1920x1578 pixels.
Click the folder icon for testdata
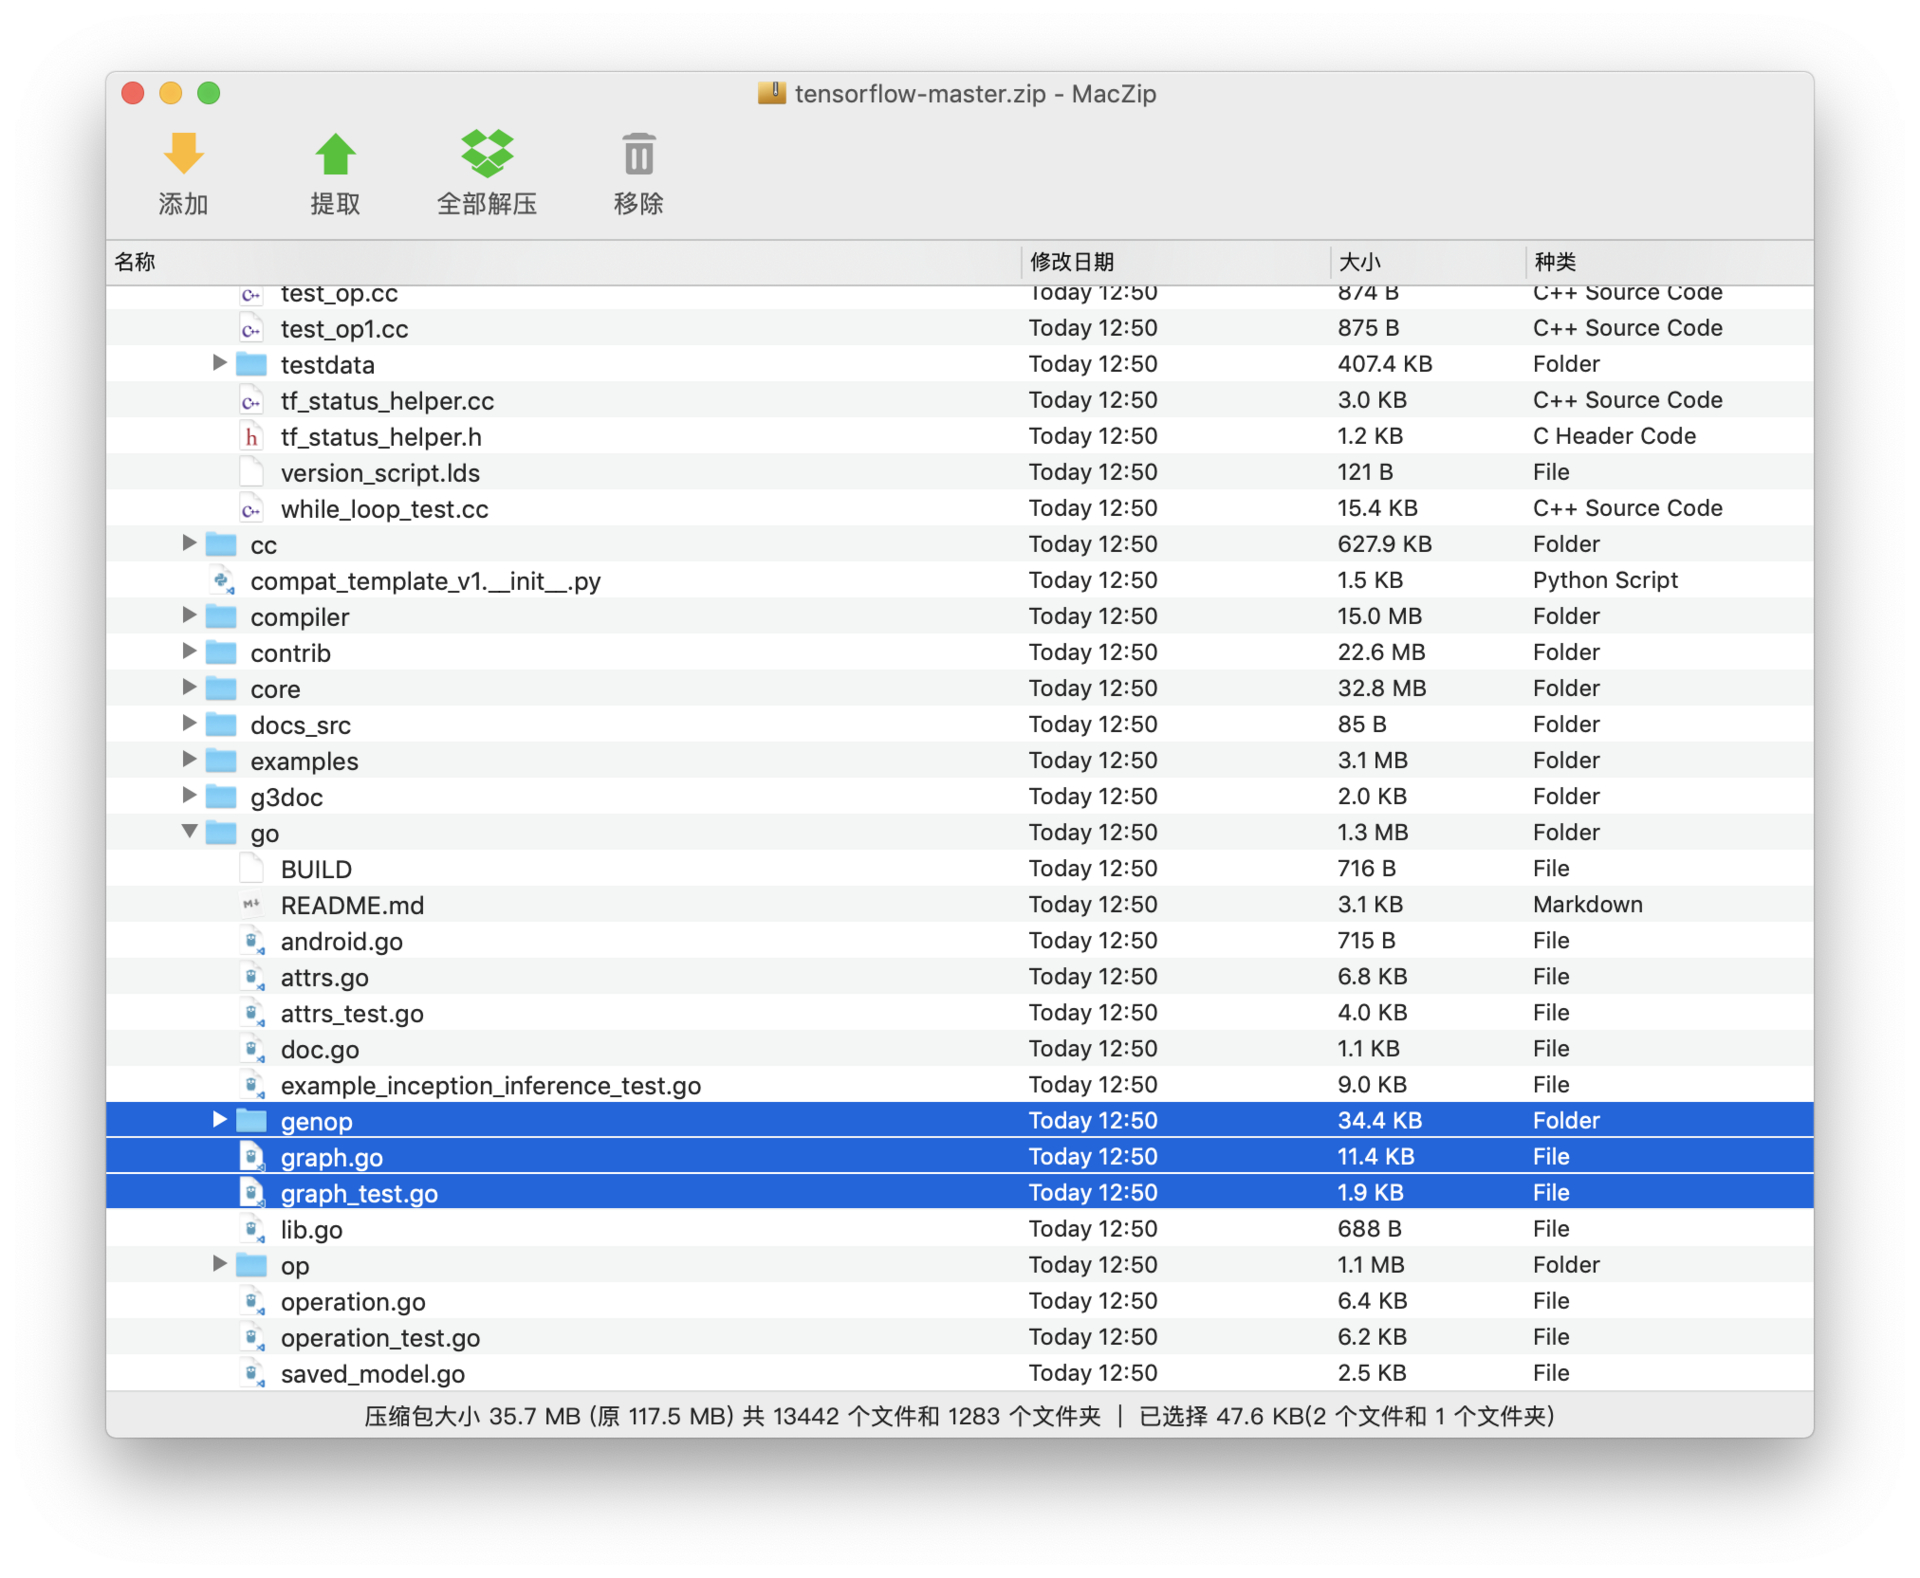tap(251, 364)
